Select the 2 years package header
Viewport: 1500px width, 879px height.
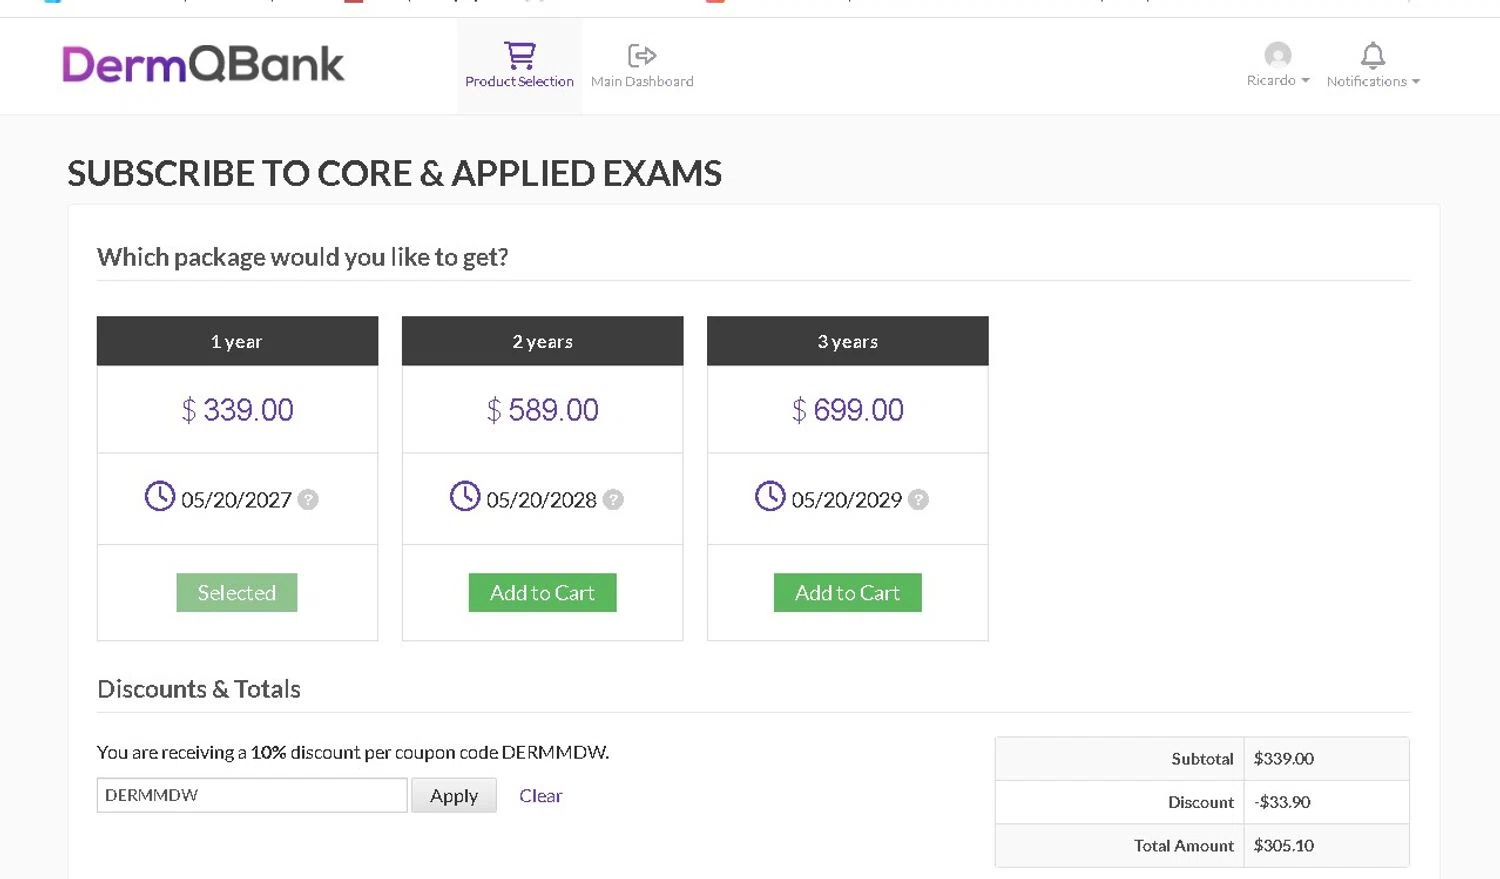point(542,341)
